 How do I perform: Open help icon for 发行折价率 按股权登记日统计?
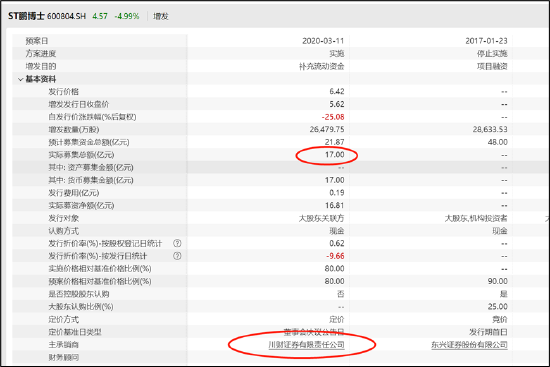point(177,243)
